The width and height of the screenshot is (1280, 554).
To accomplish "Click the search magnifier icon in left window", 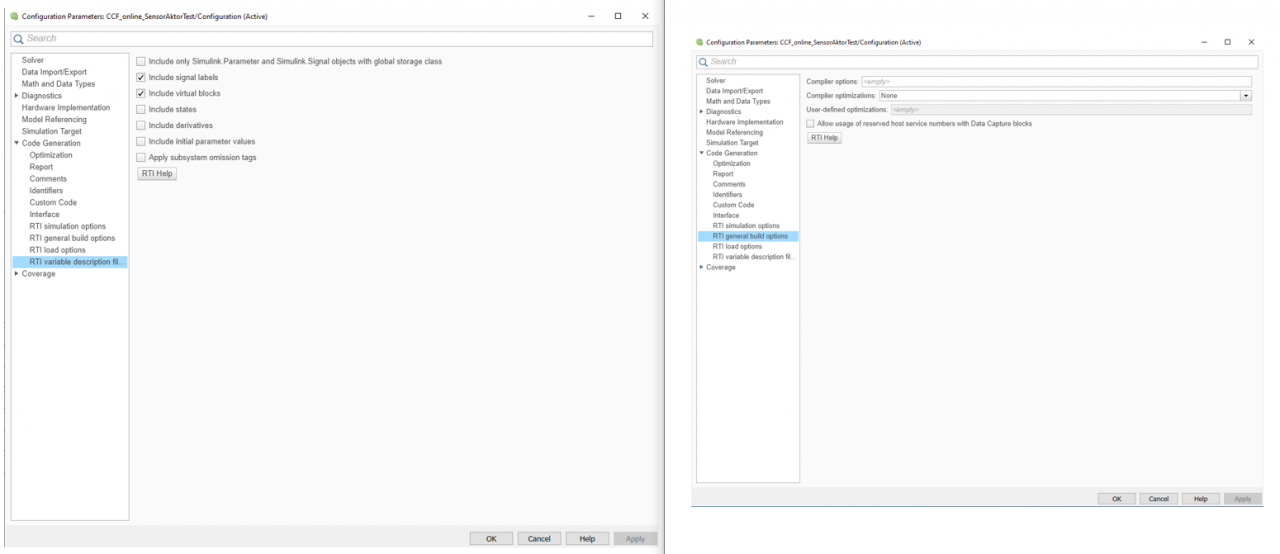I will (x=19, y=39).
